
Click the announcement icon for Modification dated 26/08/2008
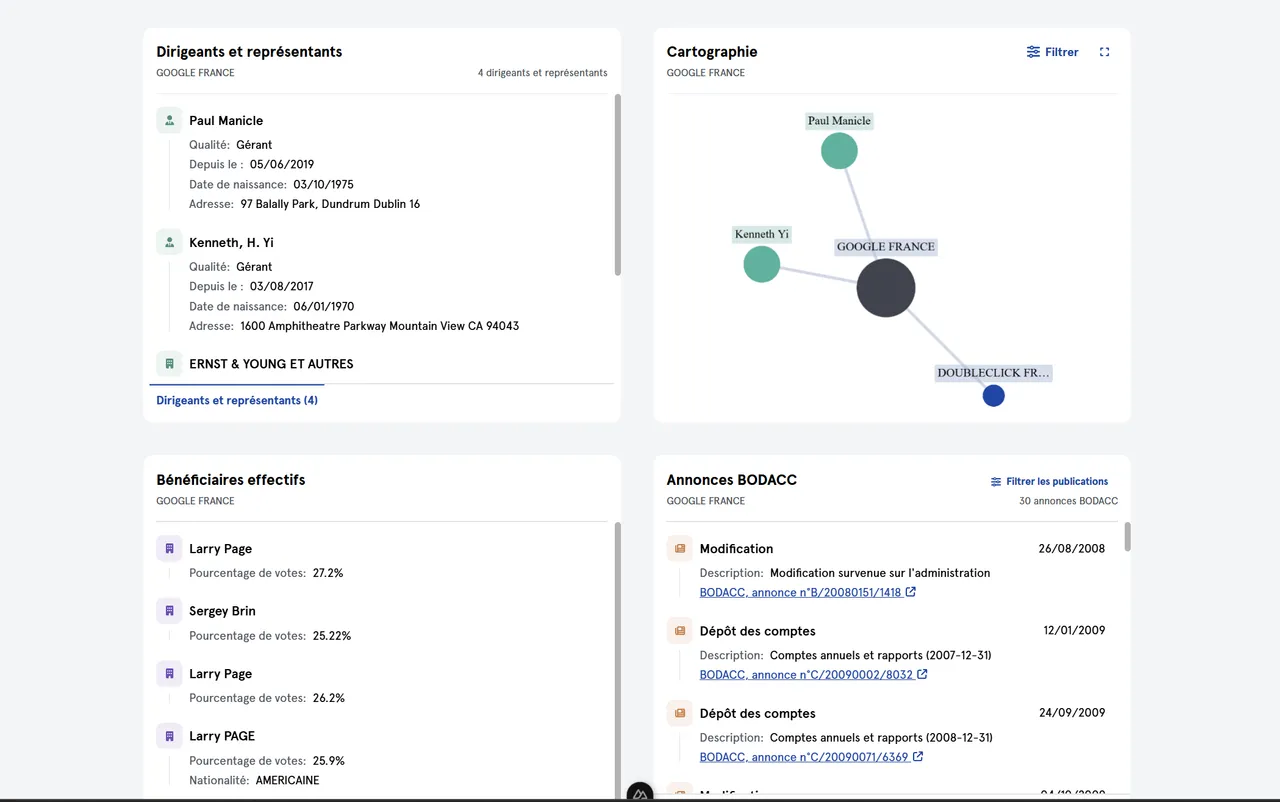[680, 549]
